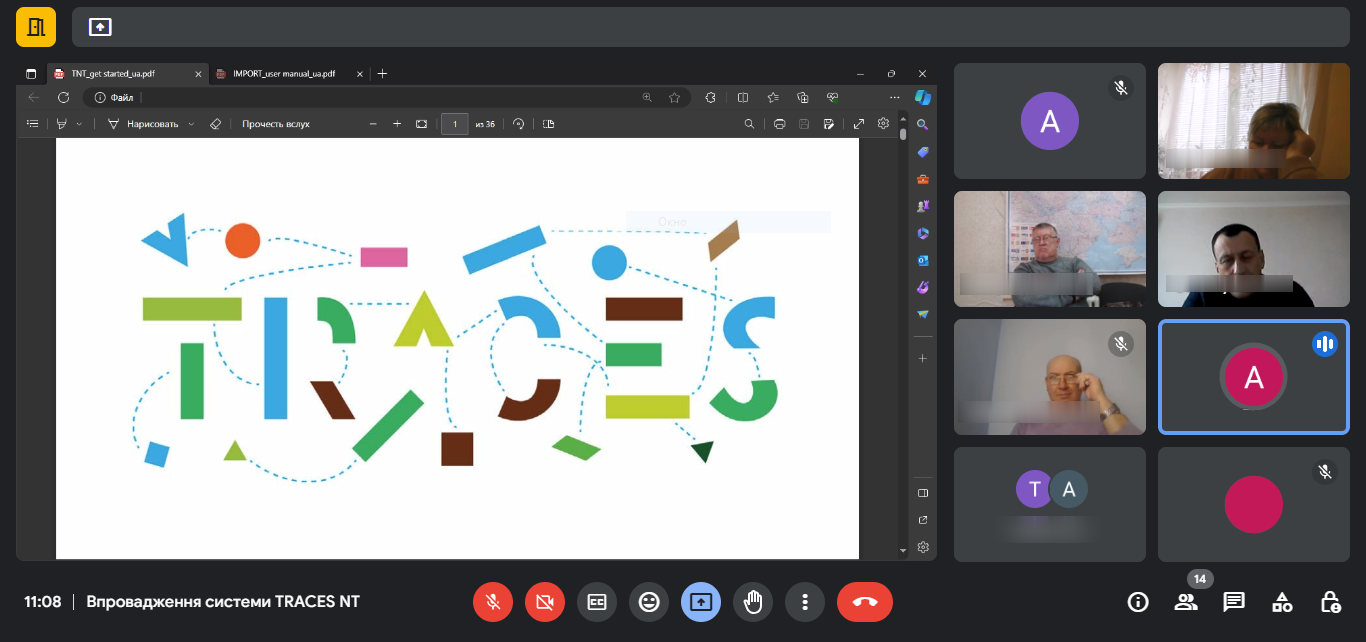1366x642 pixels.
Task: Select the participant tile with purple avatar A
Action: [1050, 121]
